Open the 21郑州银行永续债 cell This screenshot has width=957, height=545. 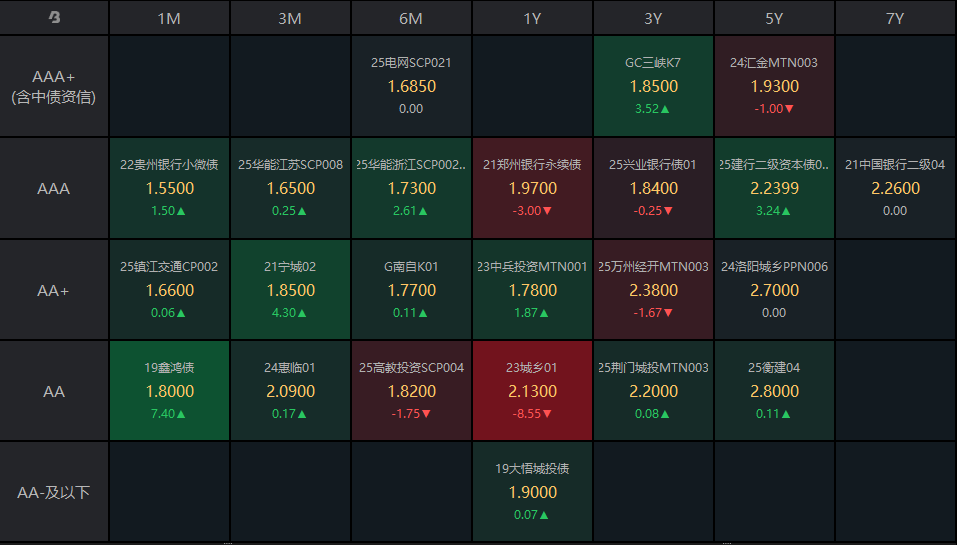pyautogui.click(x=532, y=188)
